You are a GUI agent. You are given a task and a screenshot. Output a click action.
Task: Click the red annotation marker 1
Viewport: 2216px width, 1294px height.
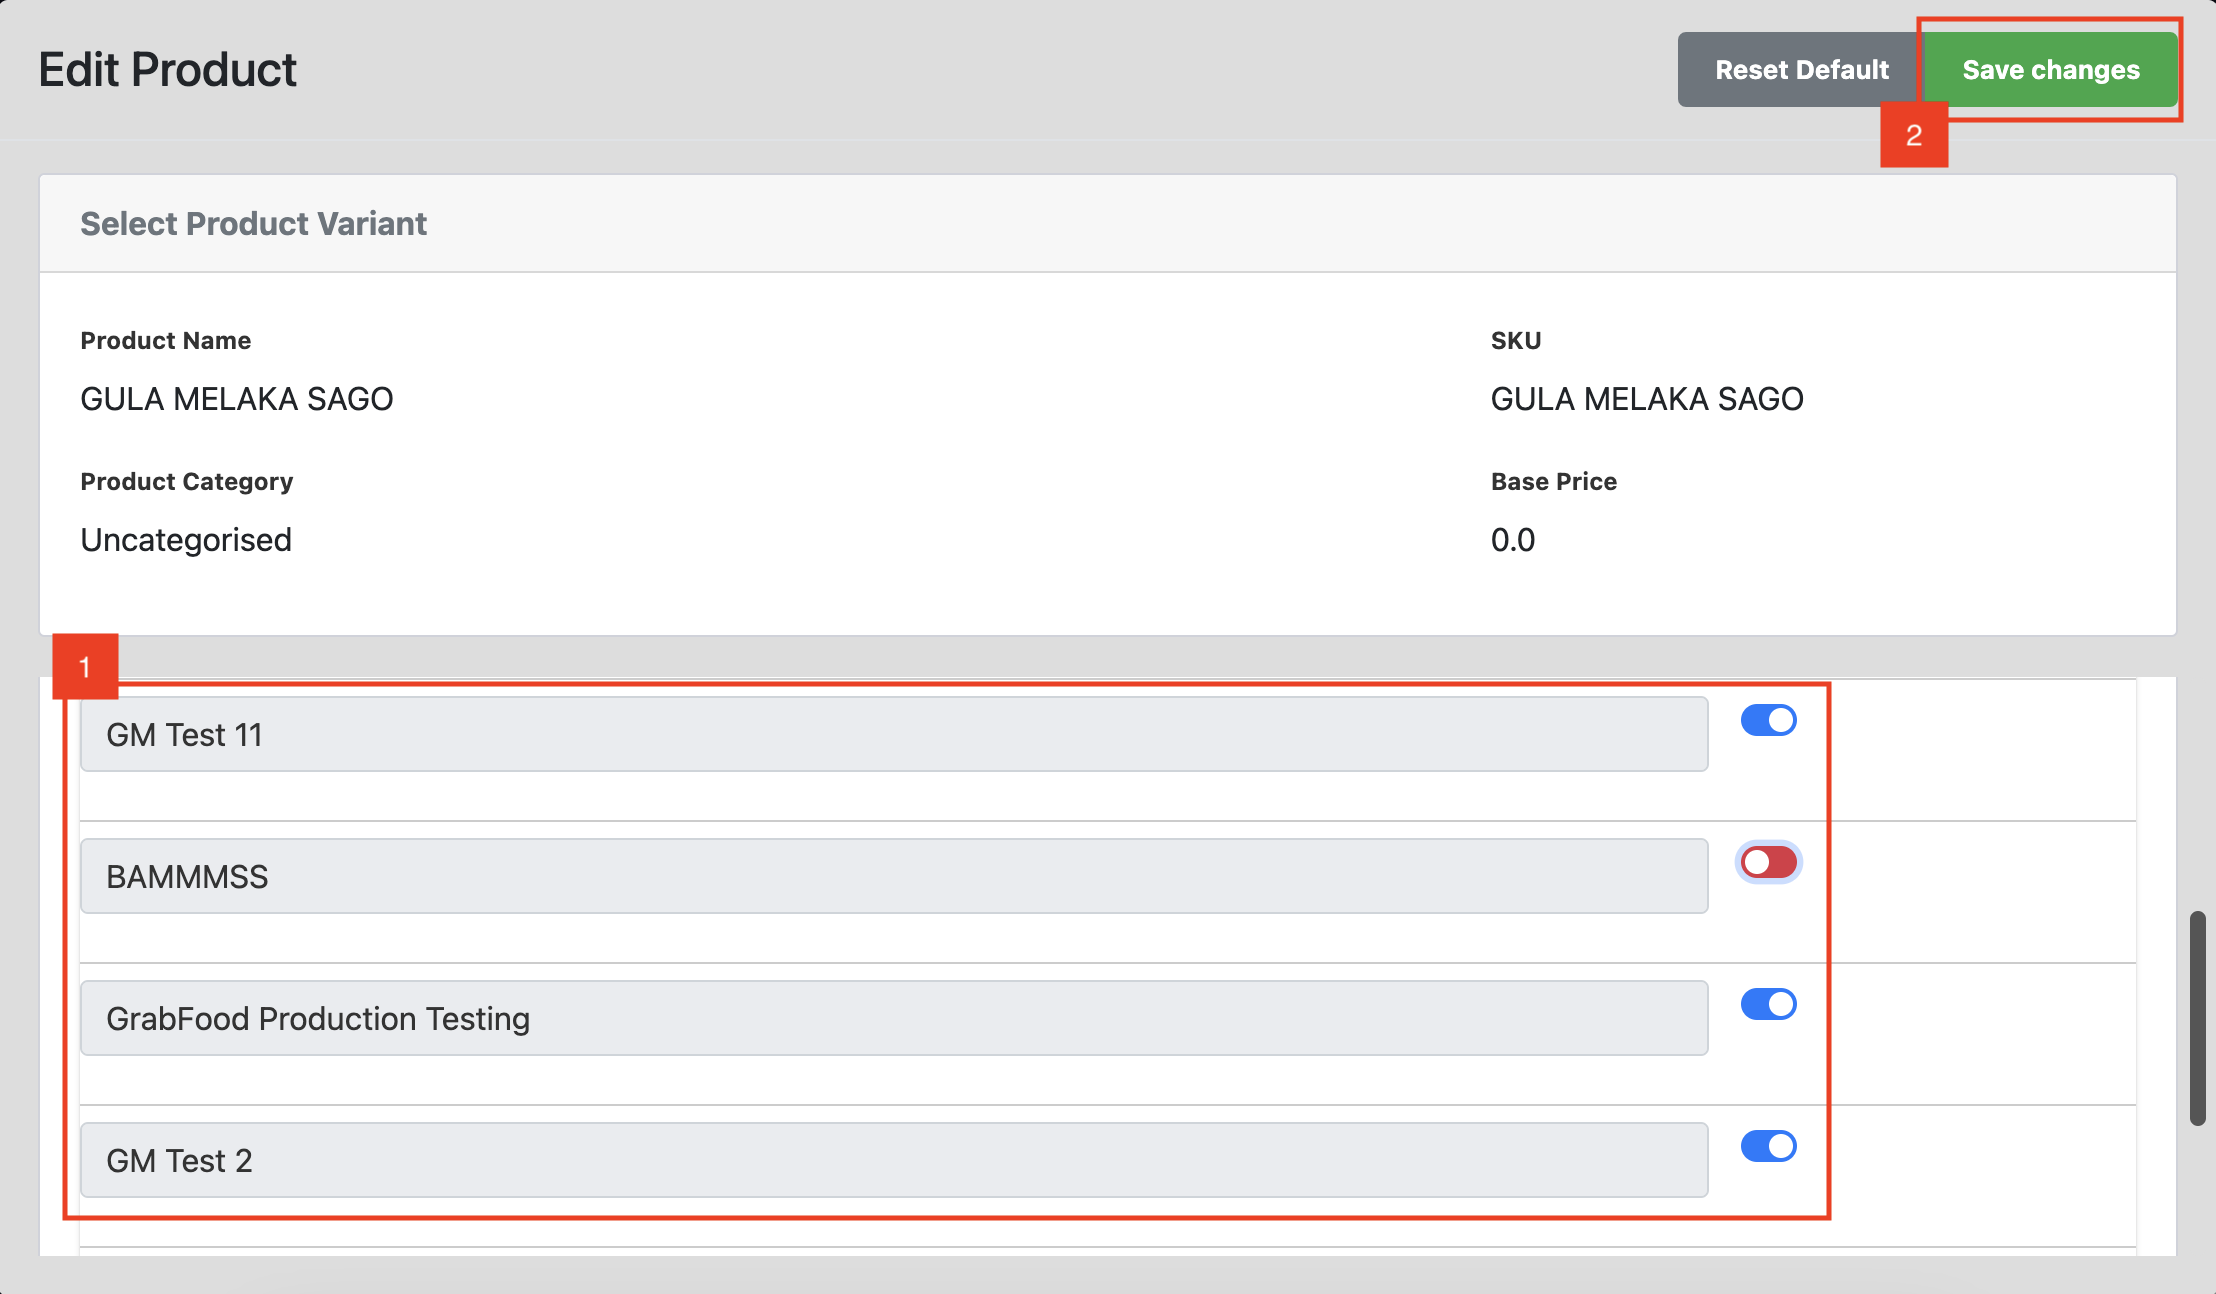coord(85,667)
